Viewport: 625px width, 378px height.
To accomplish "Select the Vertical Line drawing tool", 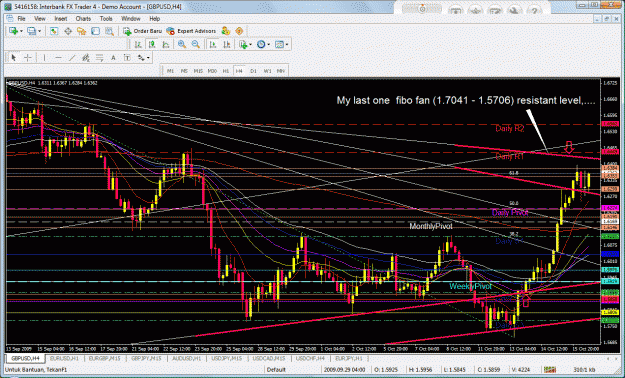I will [44, 58].
